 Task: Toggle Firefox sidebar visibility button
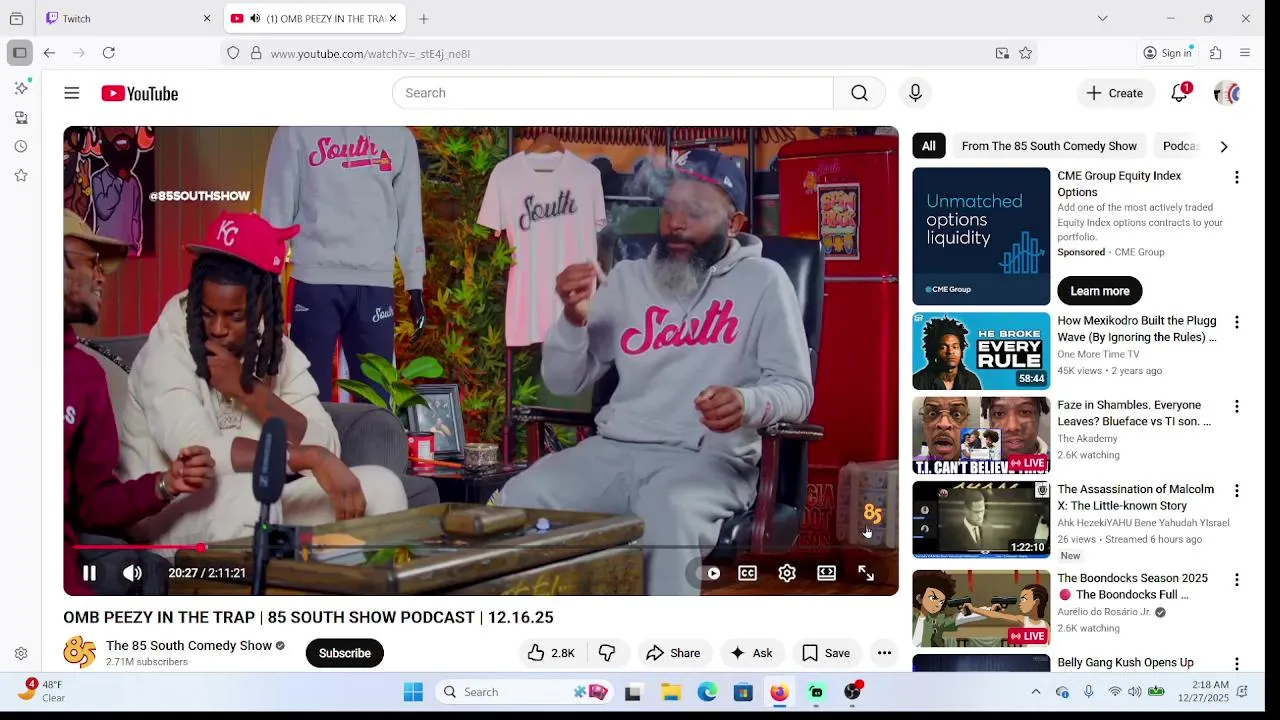coord(20,53)
